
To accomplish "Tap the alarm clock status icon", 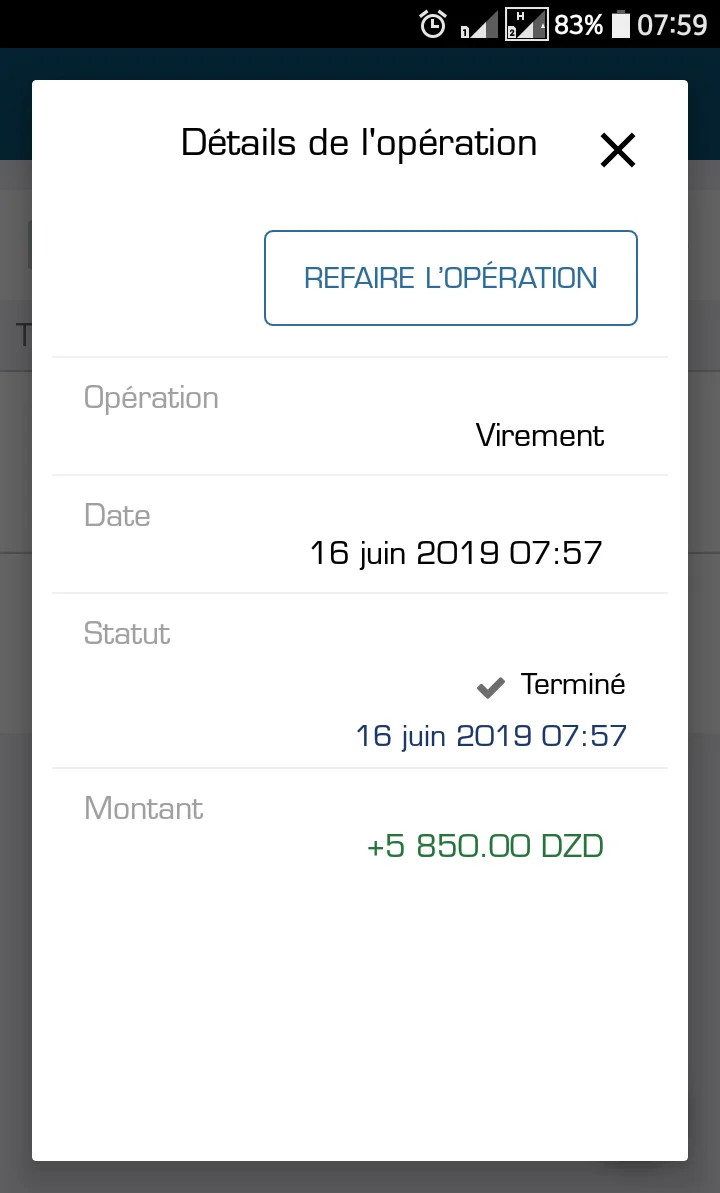I will [433, 24].
